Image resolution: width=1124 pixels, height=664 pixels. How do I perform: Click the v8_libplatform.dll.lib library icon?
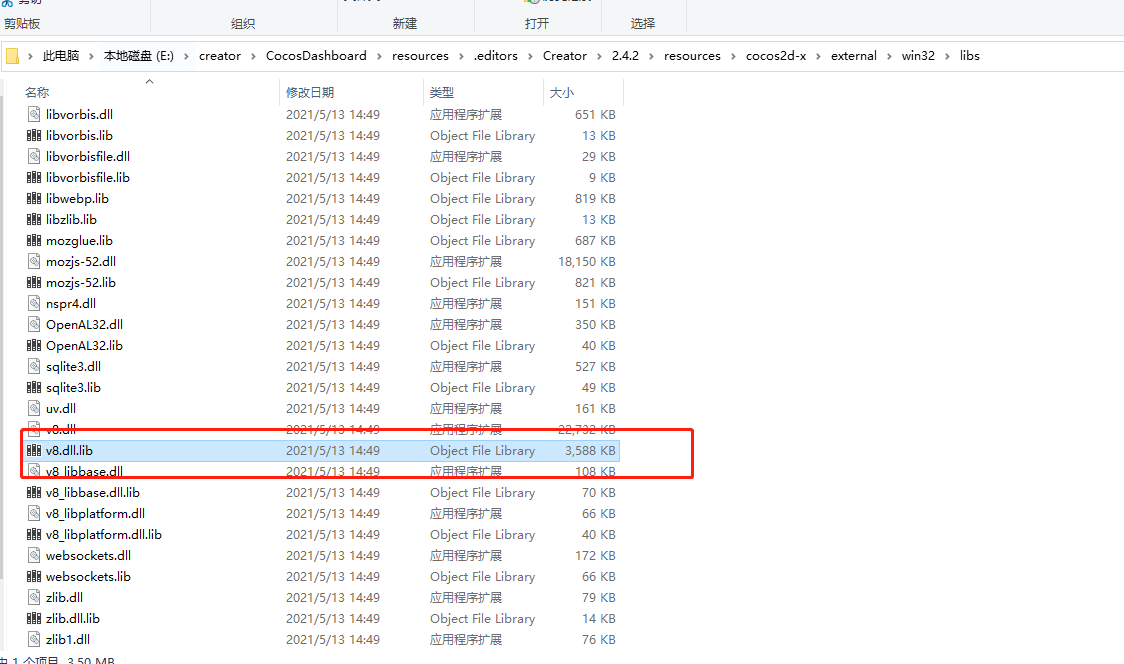pyautogui.click(x=34, y=534)
